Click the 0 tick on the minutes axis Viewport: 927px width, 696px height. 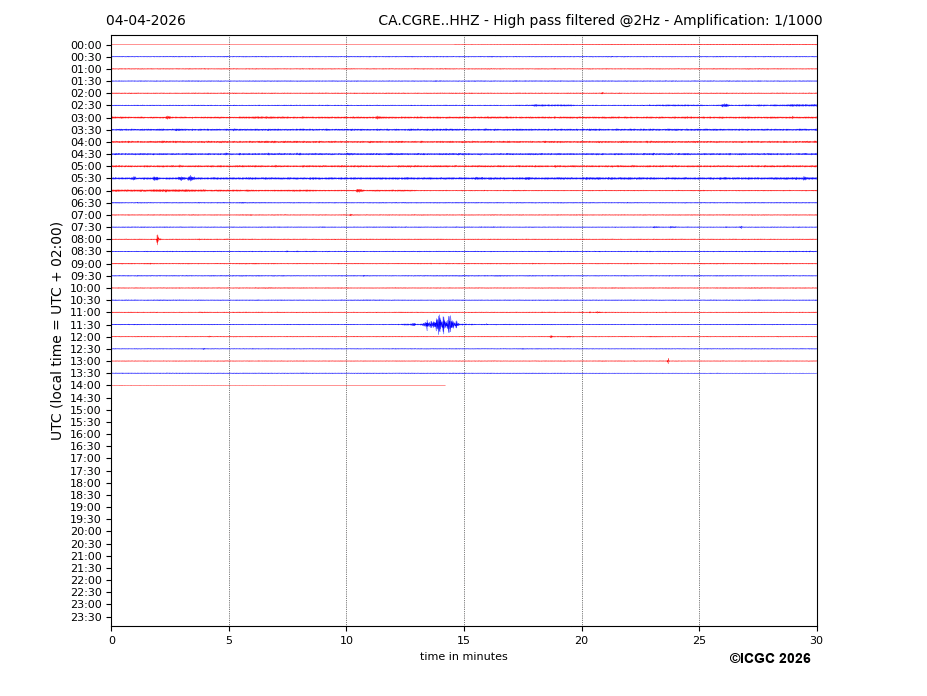coord(112,640)
